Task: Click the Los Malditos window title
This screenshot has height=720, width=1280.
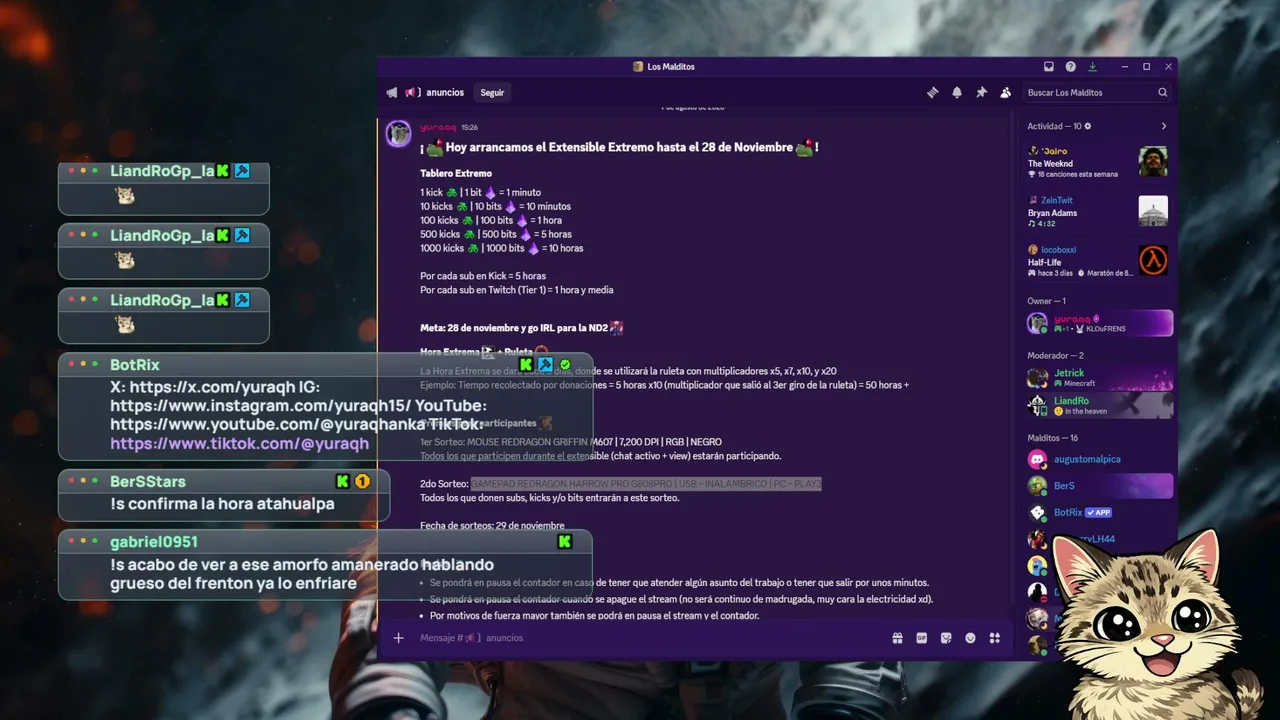Action: point(671,67)
